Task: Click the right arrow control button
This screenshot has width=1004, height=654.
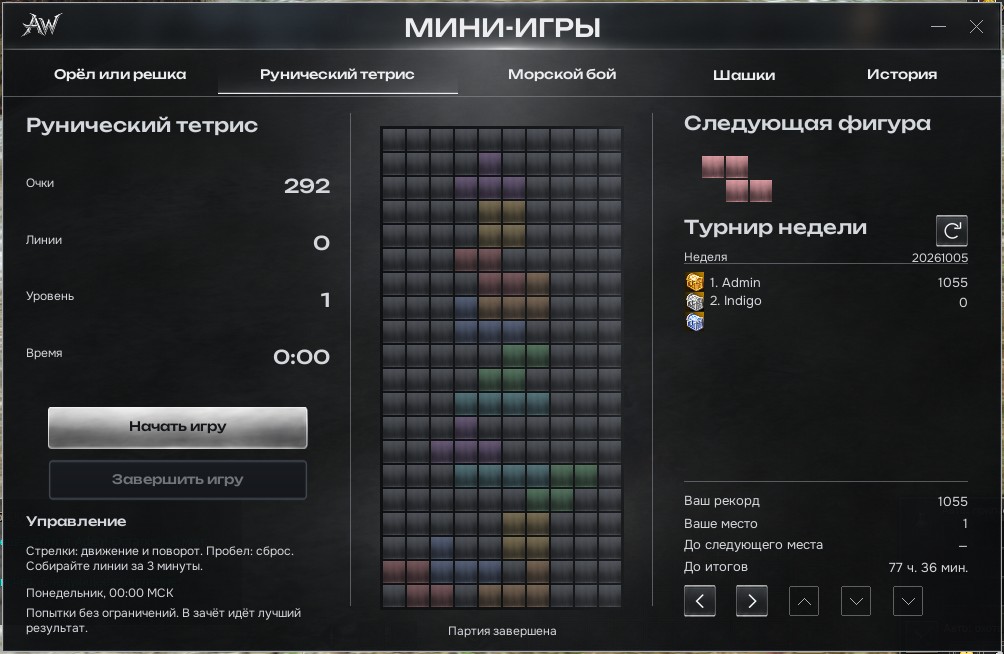Action: click(752, 601)
